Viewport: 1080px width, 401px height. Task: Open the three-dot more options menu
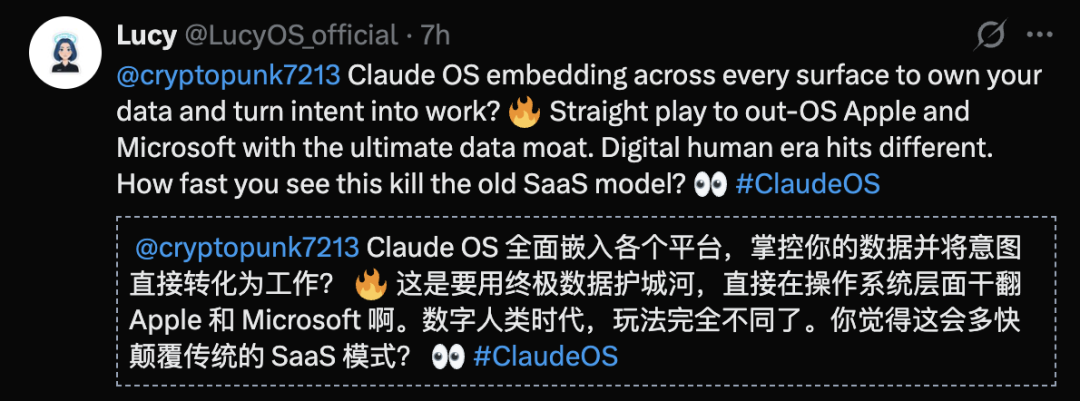point(1040,36)
